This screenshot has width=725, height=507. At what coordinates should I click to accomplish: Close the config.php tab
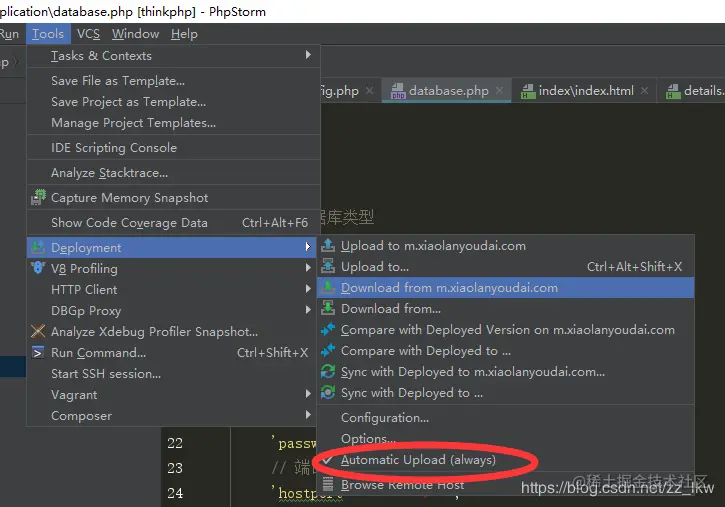pyautogui.click(x=369, y=91)
